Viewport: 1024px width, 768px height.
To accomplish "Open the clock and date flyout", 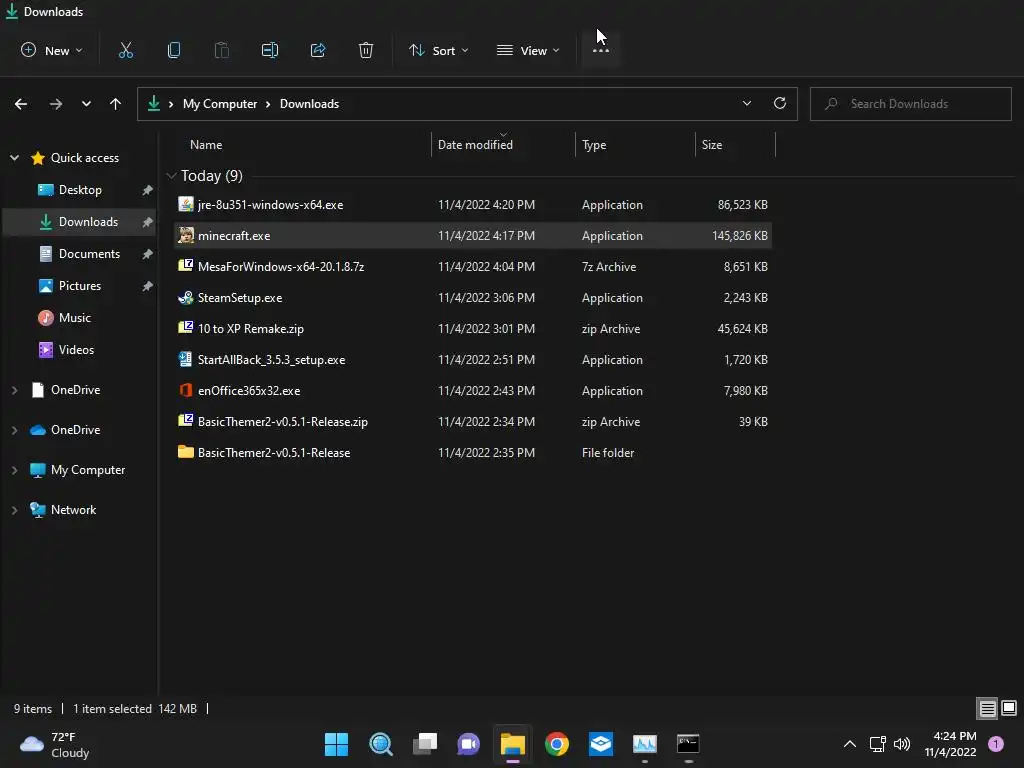I will pos(951,744).
